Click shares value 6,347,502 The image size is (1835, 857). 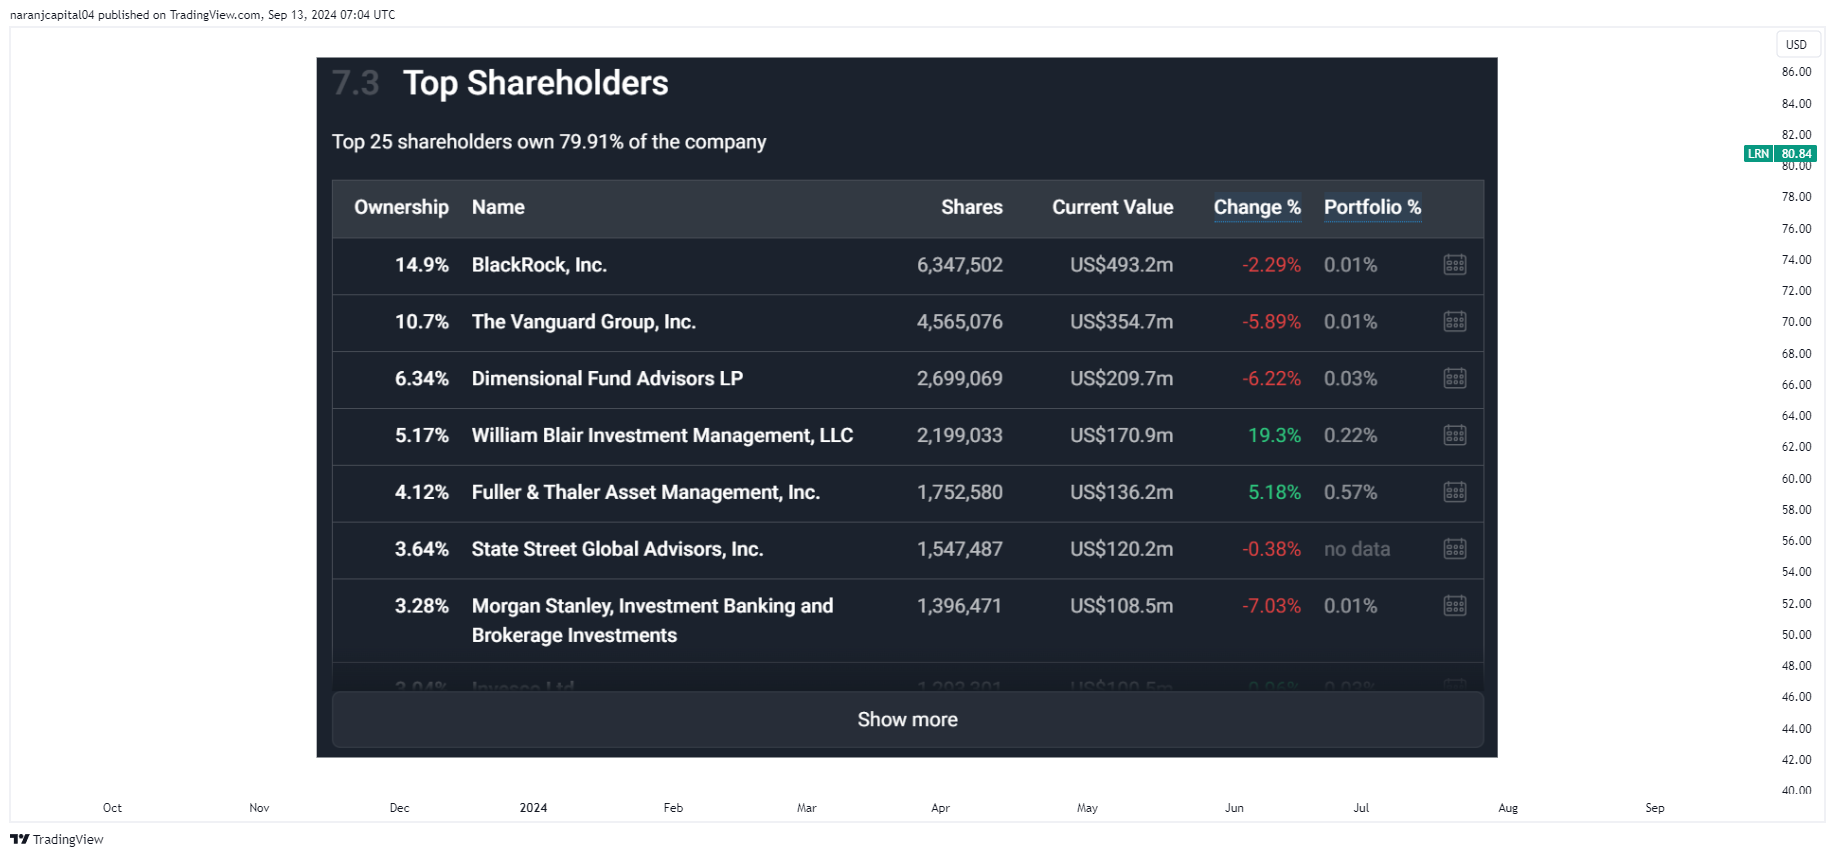960,265
